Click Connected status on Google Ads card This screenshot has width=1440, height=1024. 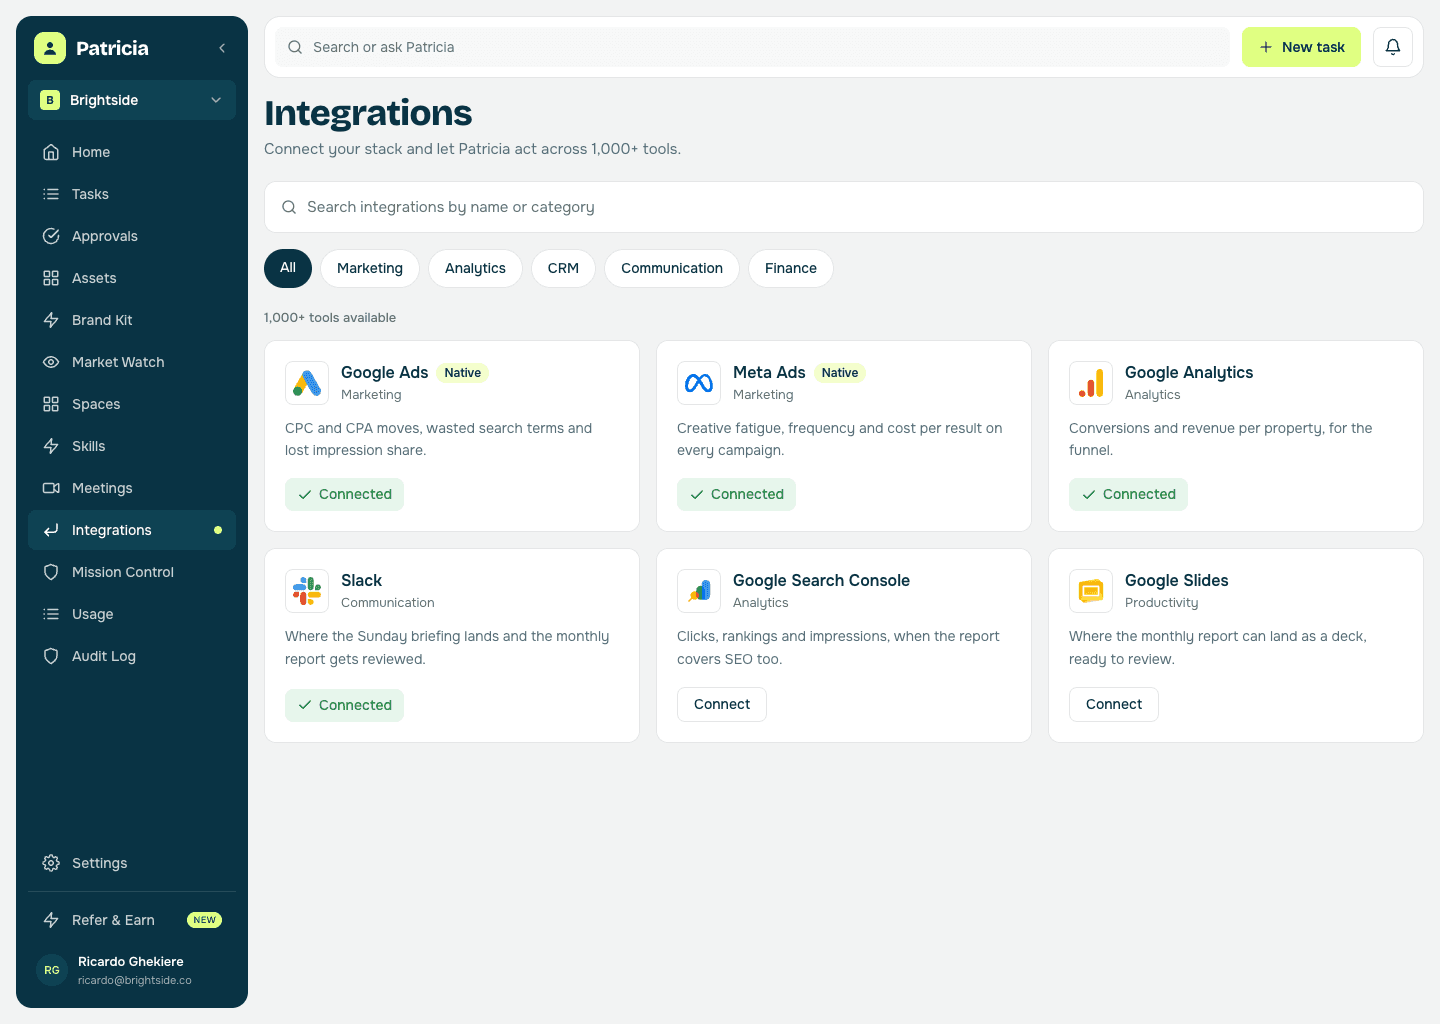pos(344,494)
